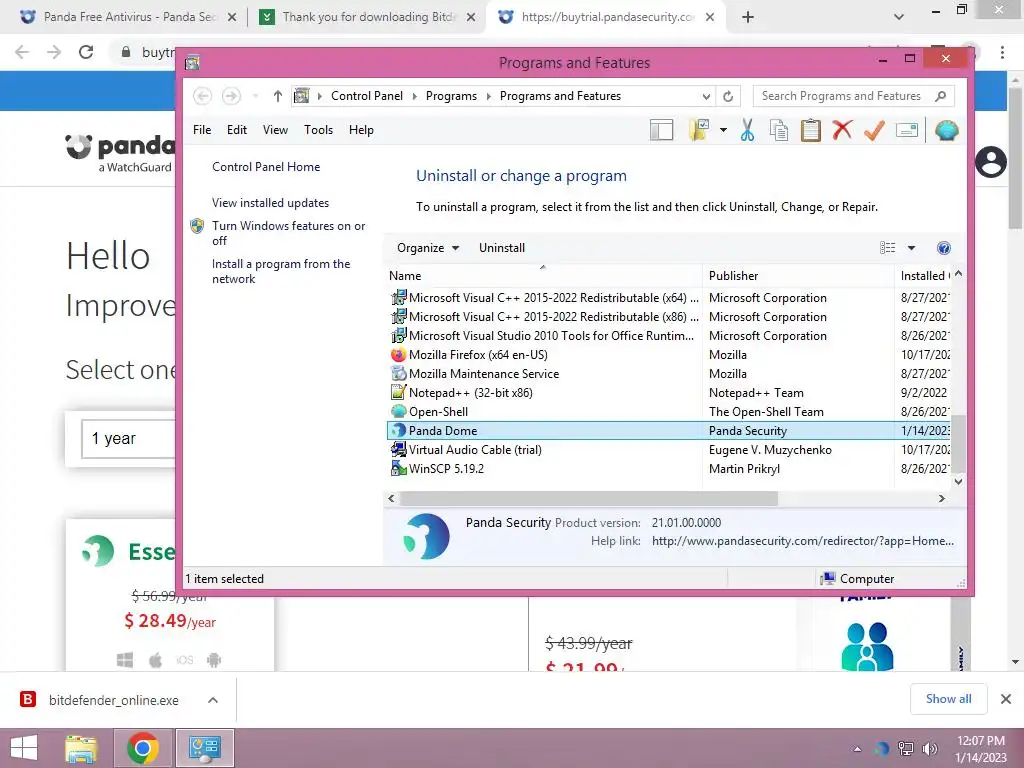
Task: Click the Chrome back arrow
Action: pyautogui.click(x=22, y=52)
